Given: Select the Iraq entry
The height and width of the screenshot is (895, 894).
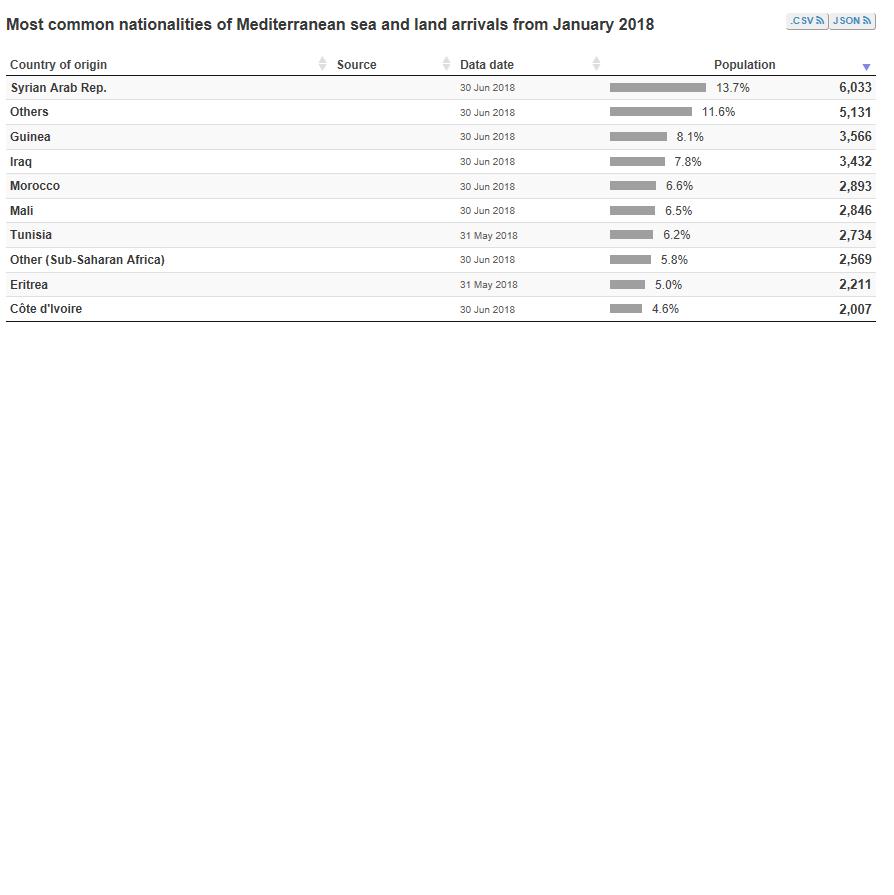Looking at the screenshot, I should point(21,162).
